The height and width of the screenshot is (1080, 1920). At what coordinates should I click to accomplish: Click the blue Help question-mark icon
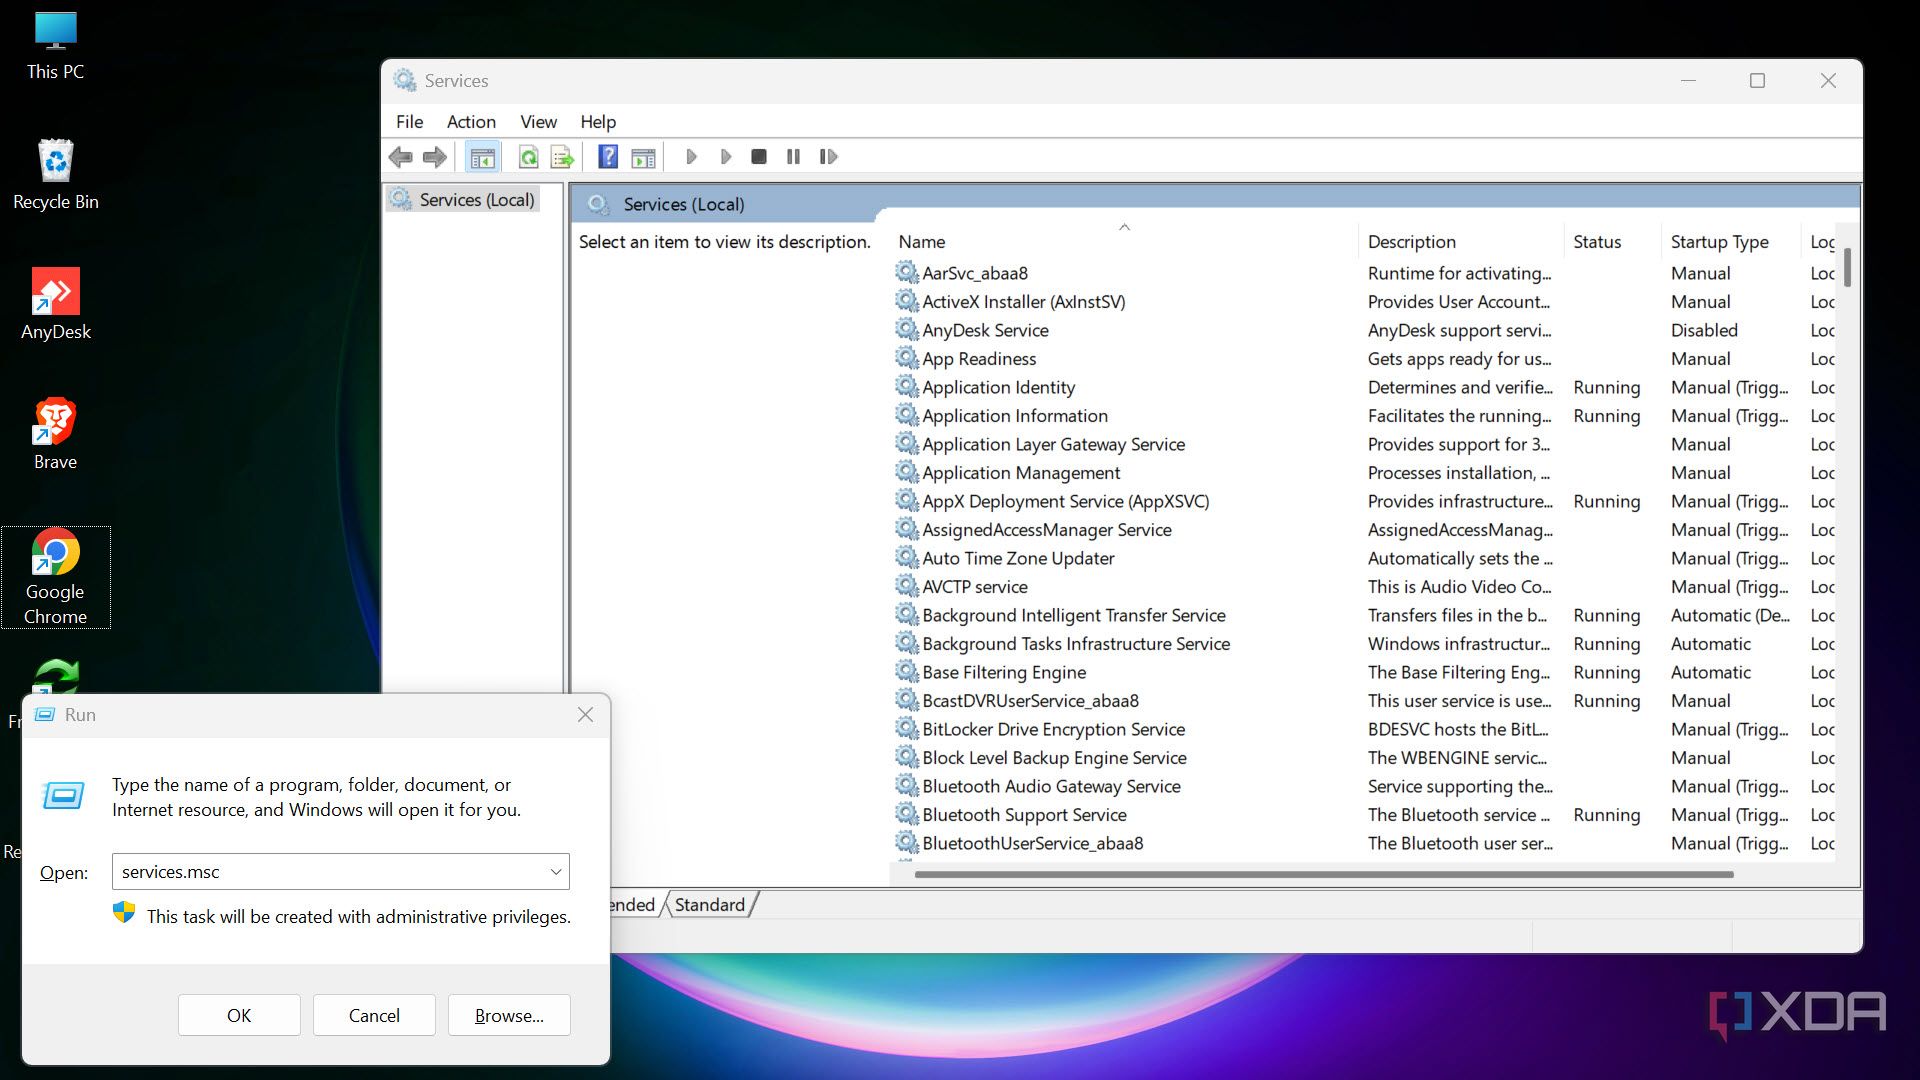(607, 157)
